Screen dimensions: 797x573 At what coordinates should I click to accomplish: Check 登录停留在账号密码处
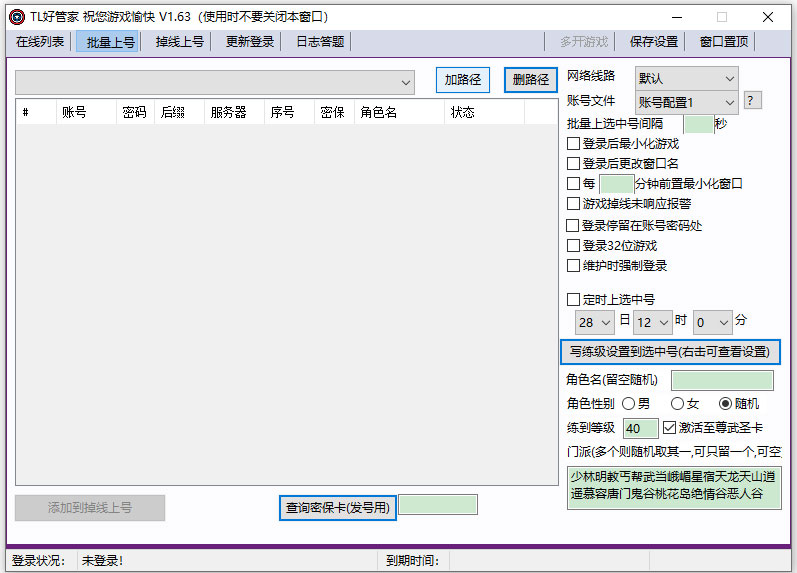[573, 226]
